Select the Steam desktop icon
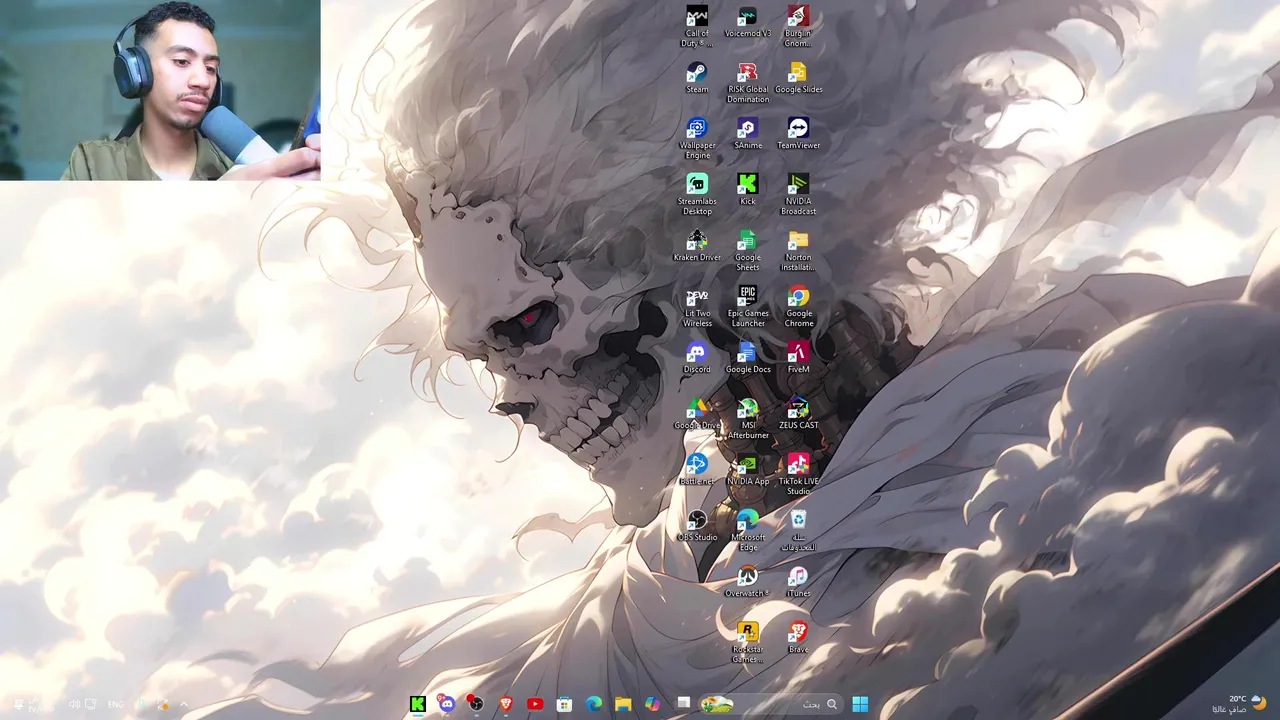1280x720 pixels. click(x=697, y=78)
